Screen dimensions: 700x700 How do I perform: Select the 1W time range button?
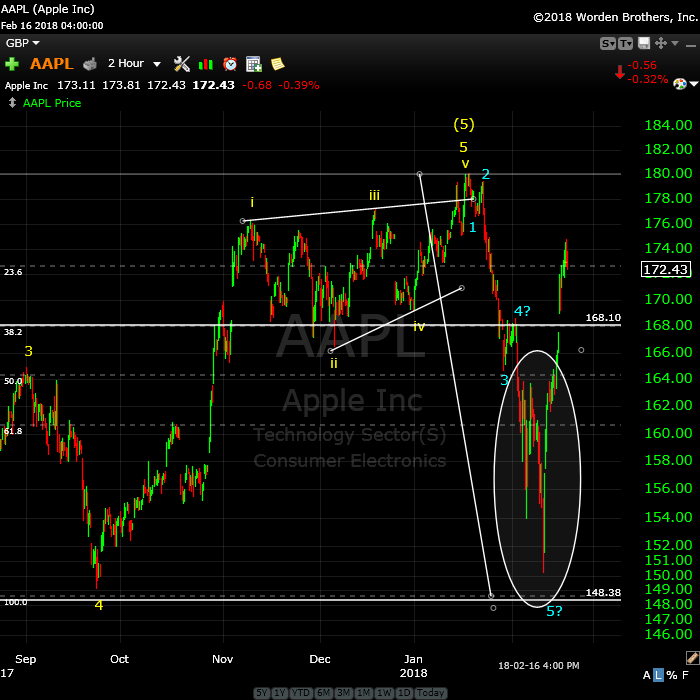pyautogui.click(x=384, y=693)
